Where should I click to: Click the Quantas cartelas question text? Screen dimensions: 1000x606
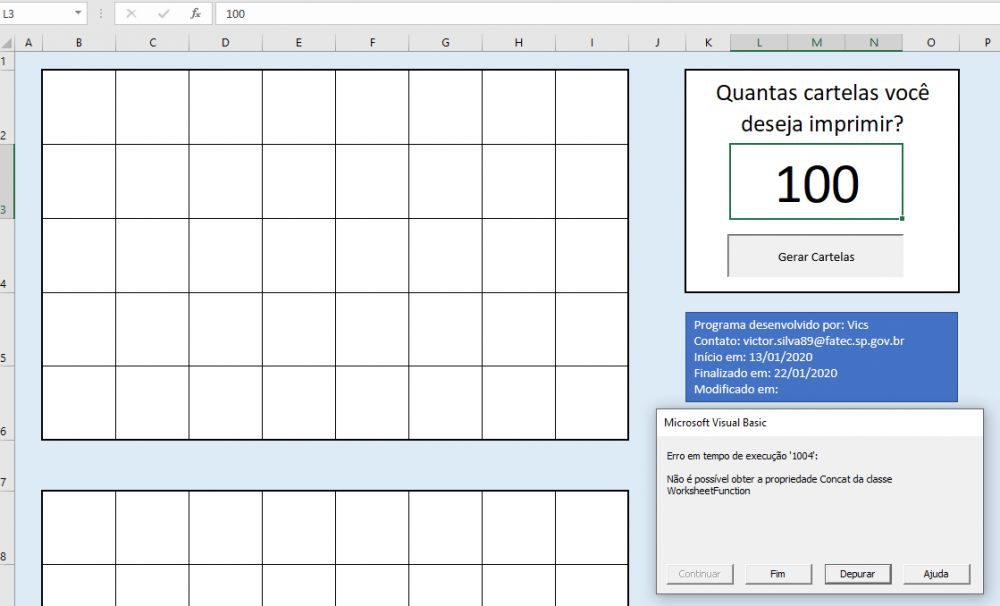(x=822, y=108)
